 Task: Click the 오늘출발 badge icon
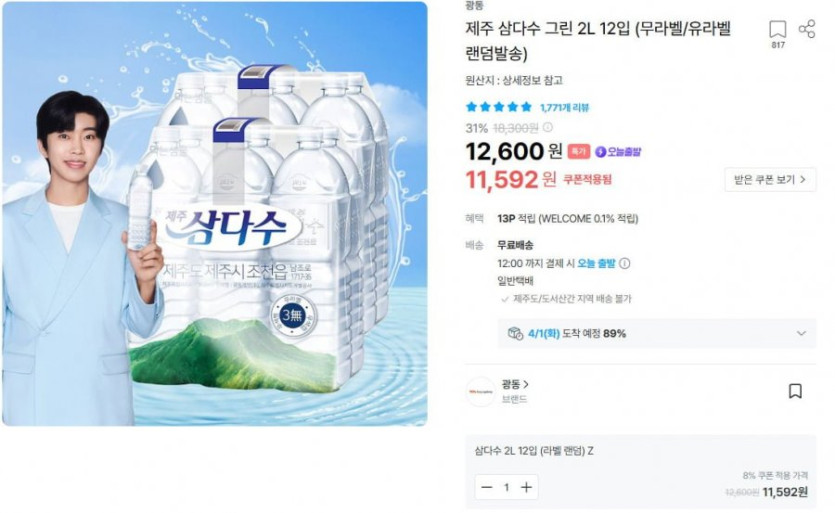pos(601,152)
